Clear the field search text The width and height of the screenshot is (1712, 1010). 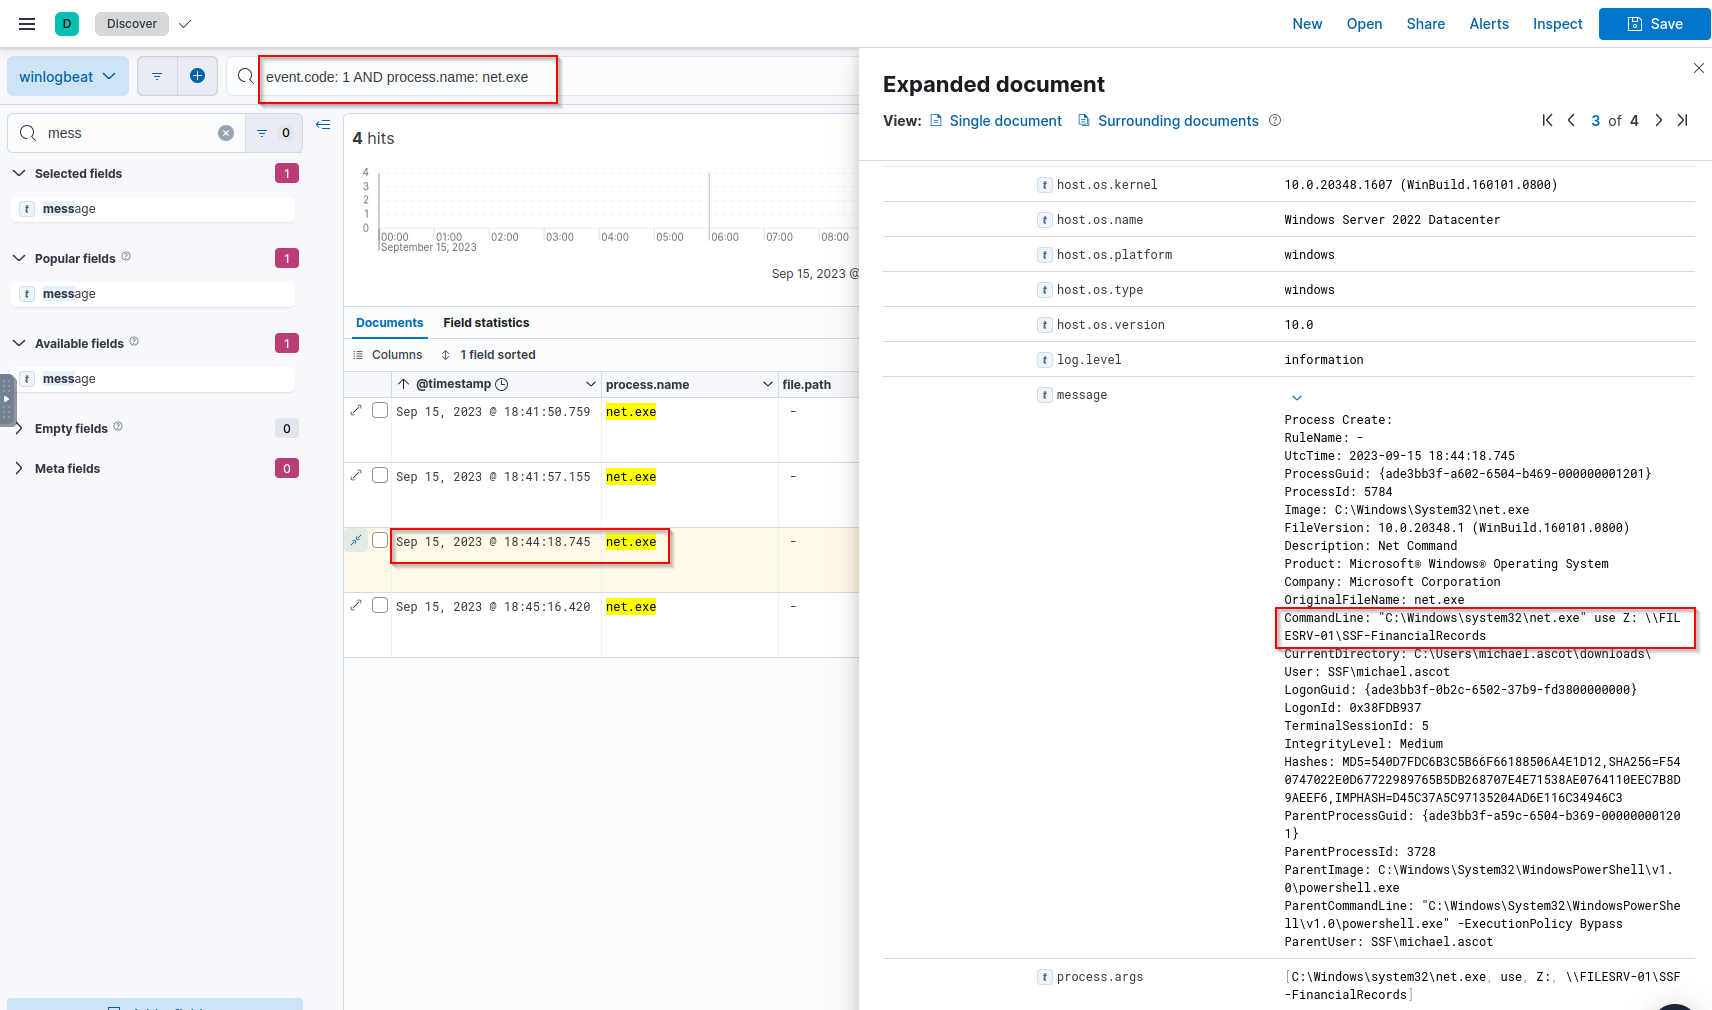click(226, 133)
